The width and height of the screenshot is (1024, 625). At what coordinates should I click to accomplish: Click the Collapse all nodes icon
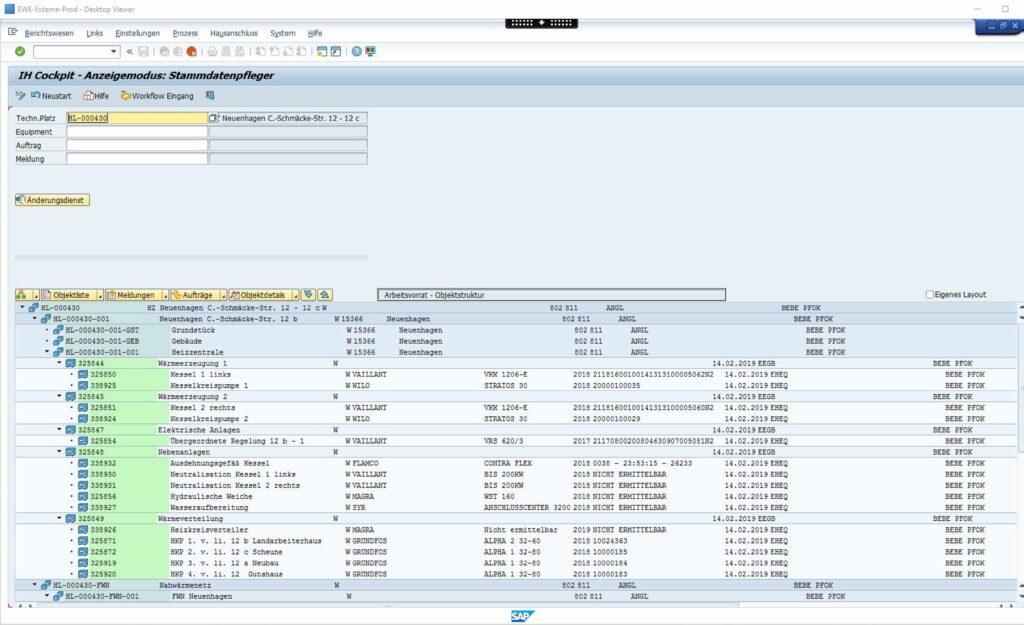pyautogui.click(x=324, y=295)
